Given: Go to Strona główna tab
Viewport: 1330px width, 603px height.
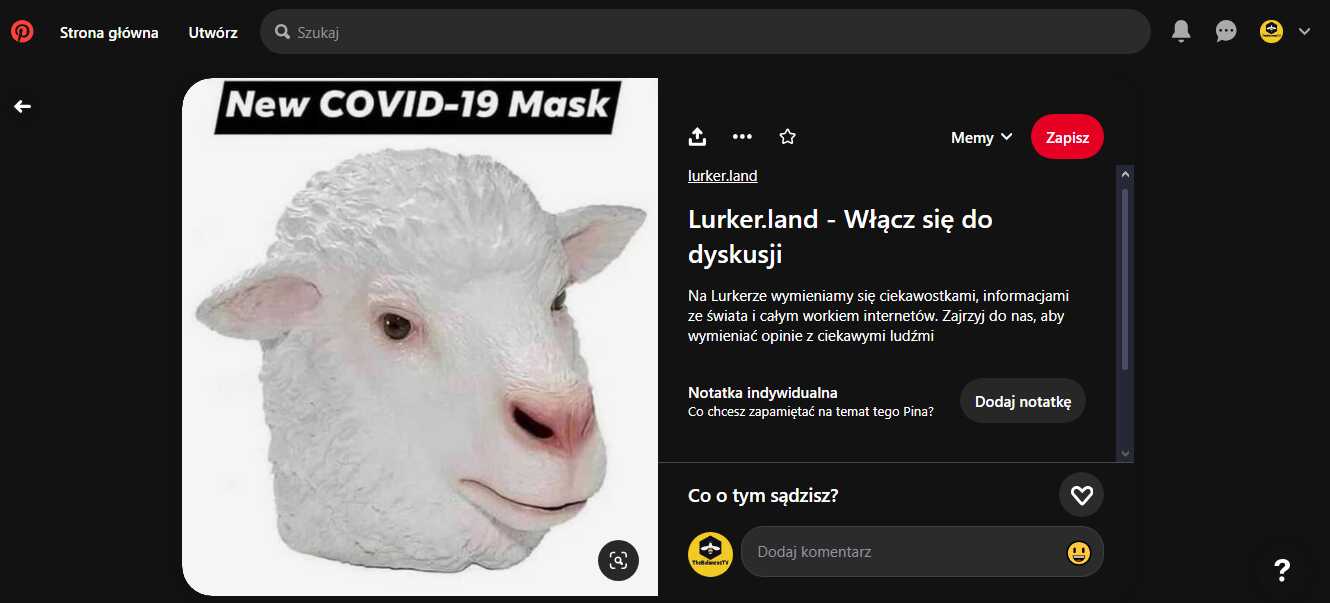Looking at the screenshot, I should pos(109,32).
